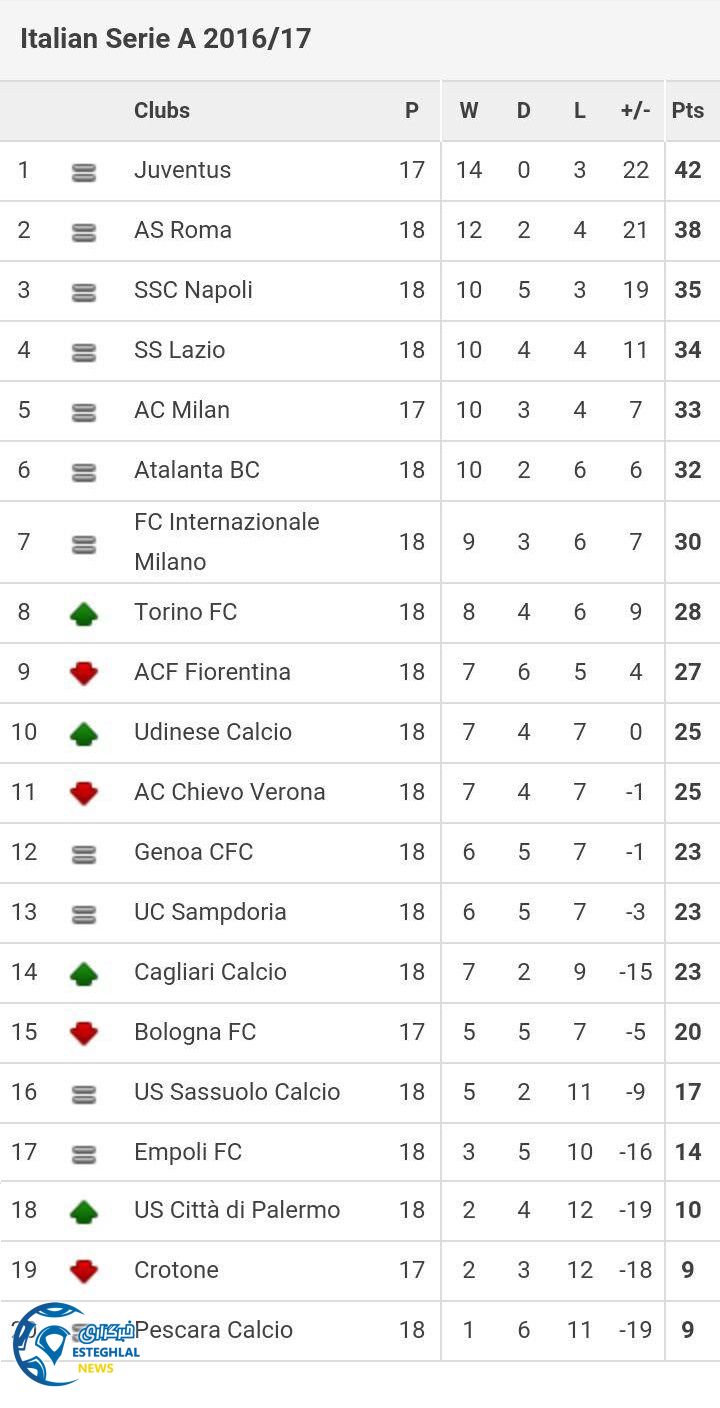Click the +/- goal difference column header
This screenshot has width=720, height=1408.
[x=635, y=111]
